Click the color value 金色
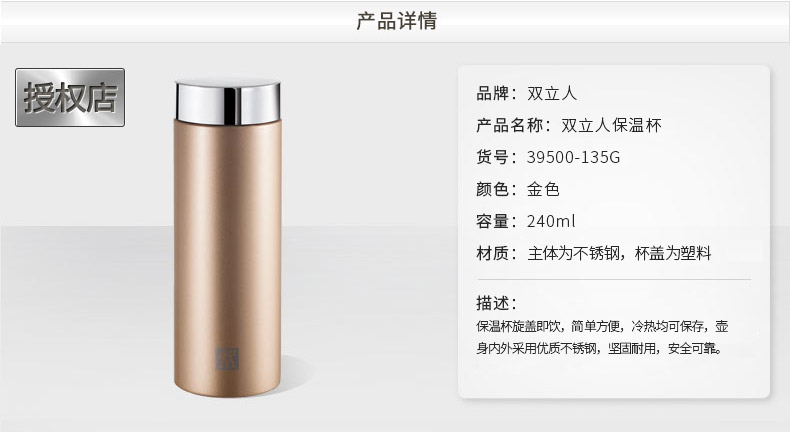 coord(543,189)
